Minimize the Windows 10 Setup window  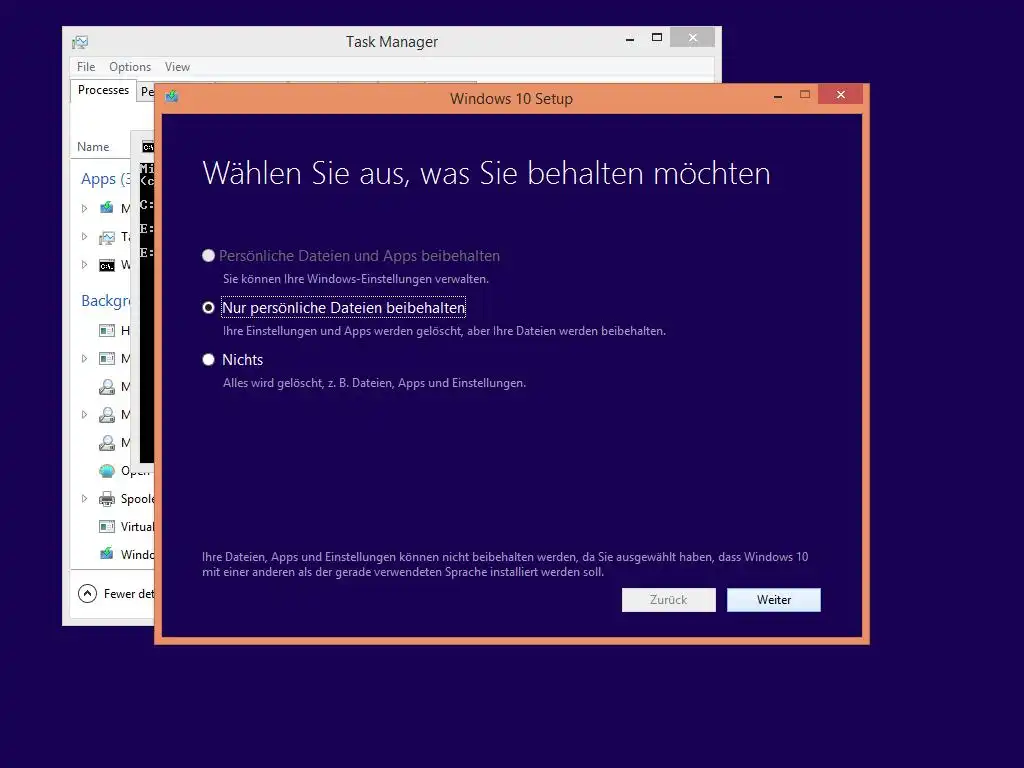778,96
